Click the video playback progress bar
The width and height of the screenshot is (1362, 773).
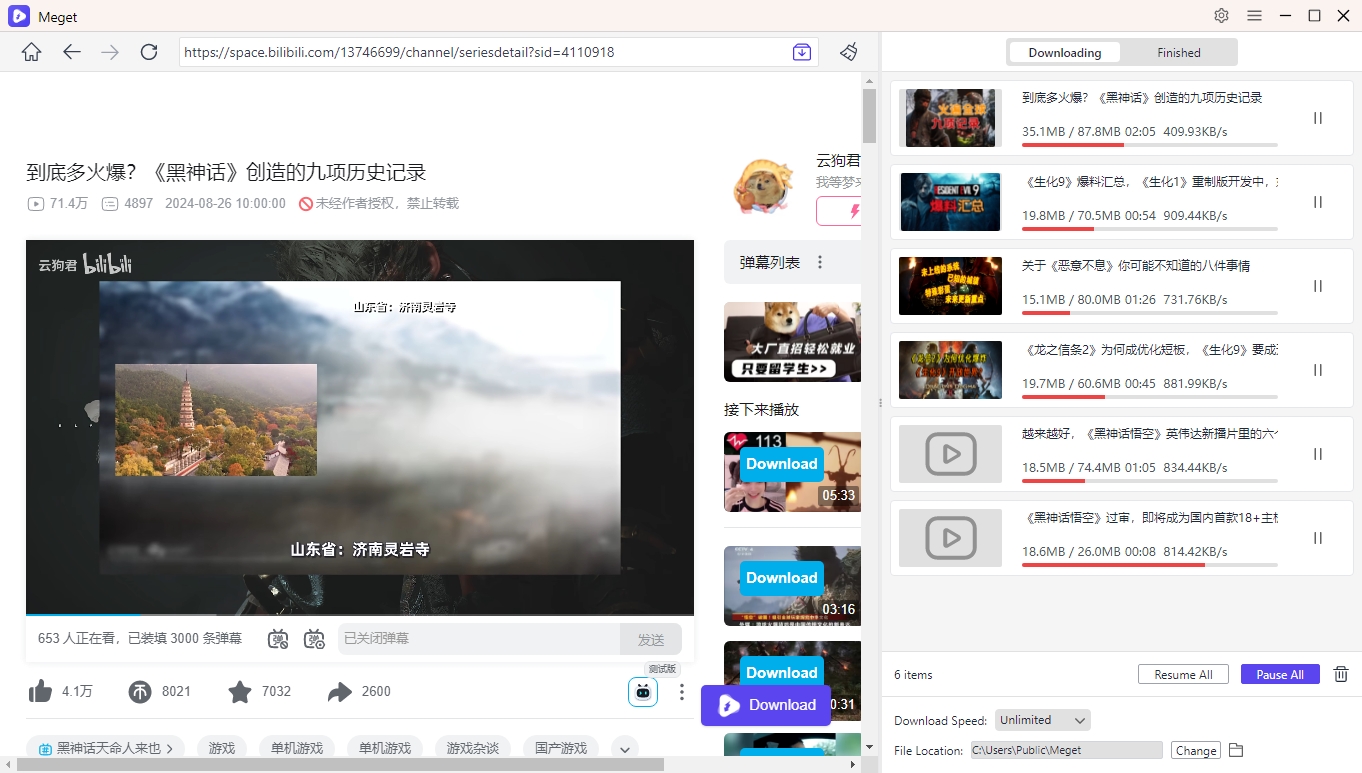tap(360, 614)
